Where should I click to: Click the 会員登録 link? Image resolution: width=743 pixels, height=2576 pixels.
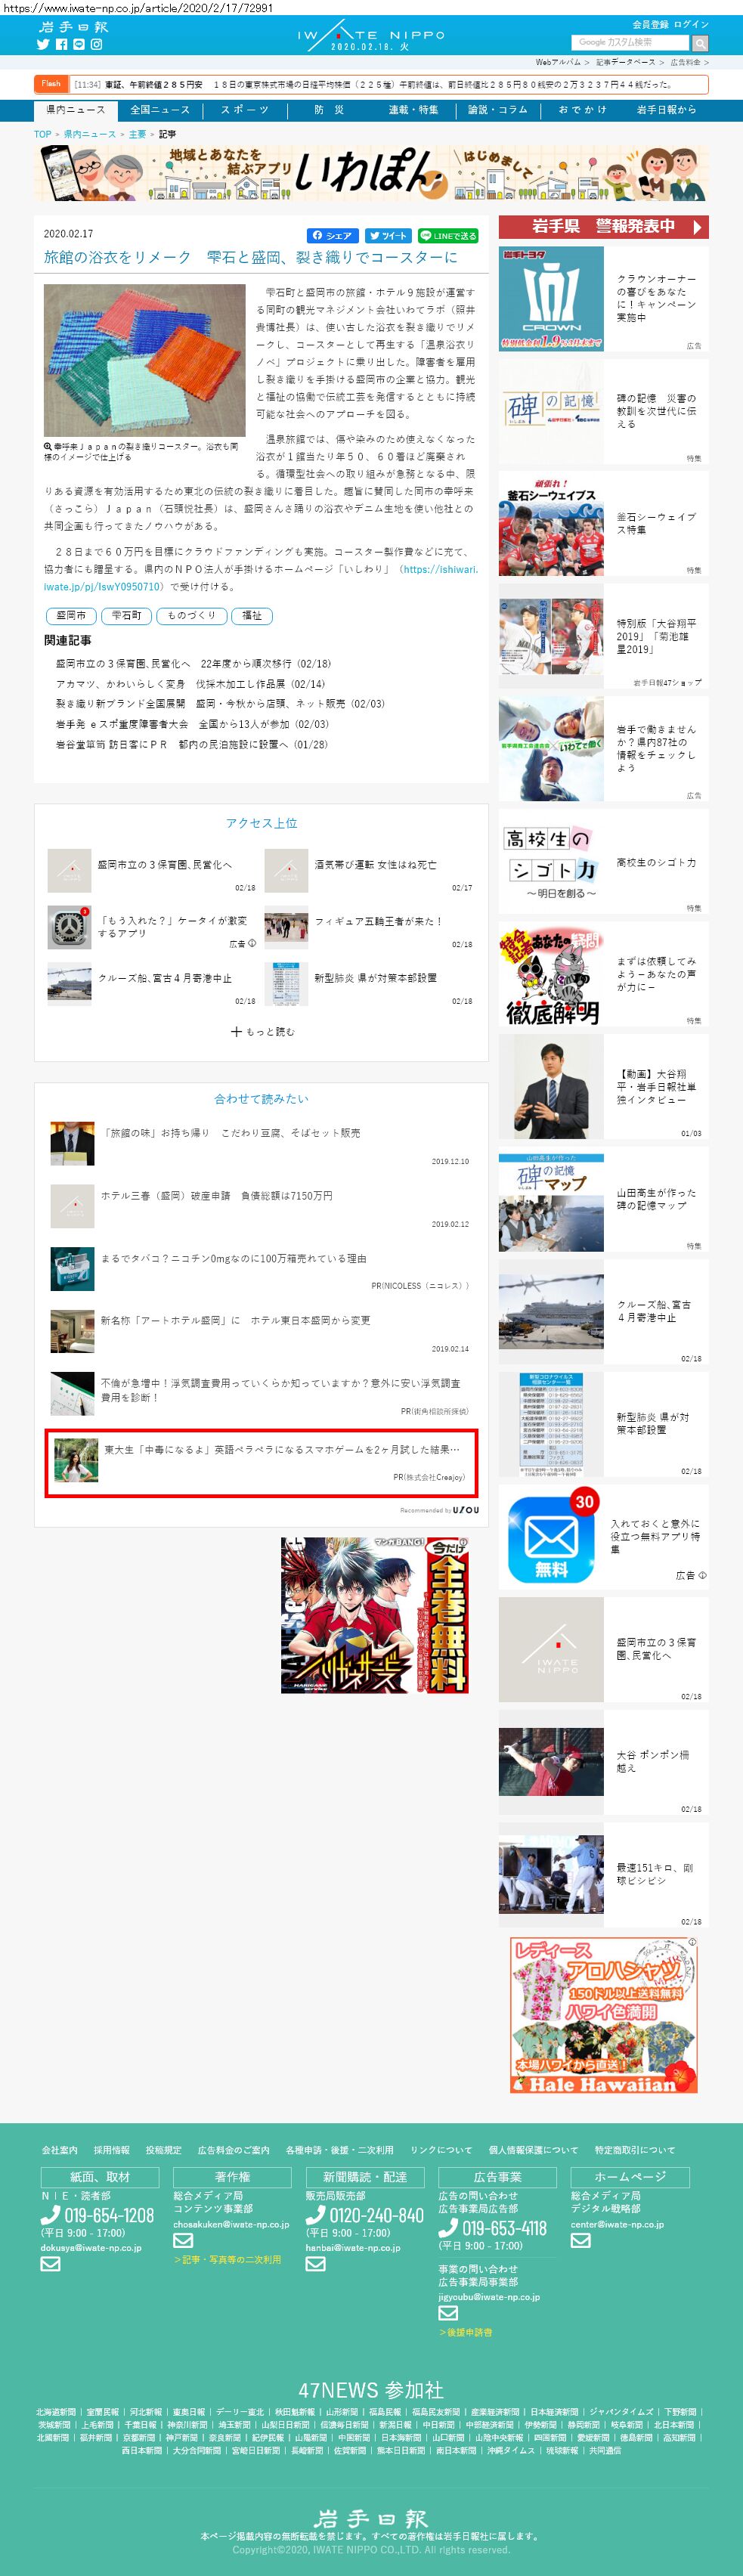coord(650,24)
